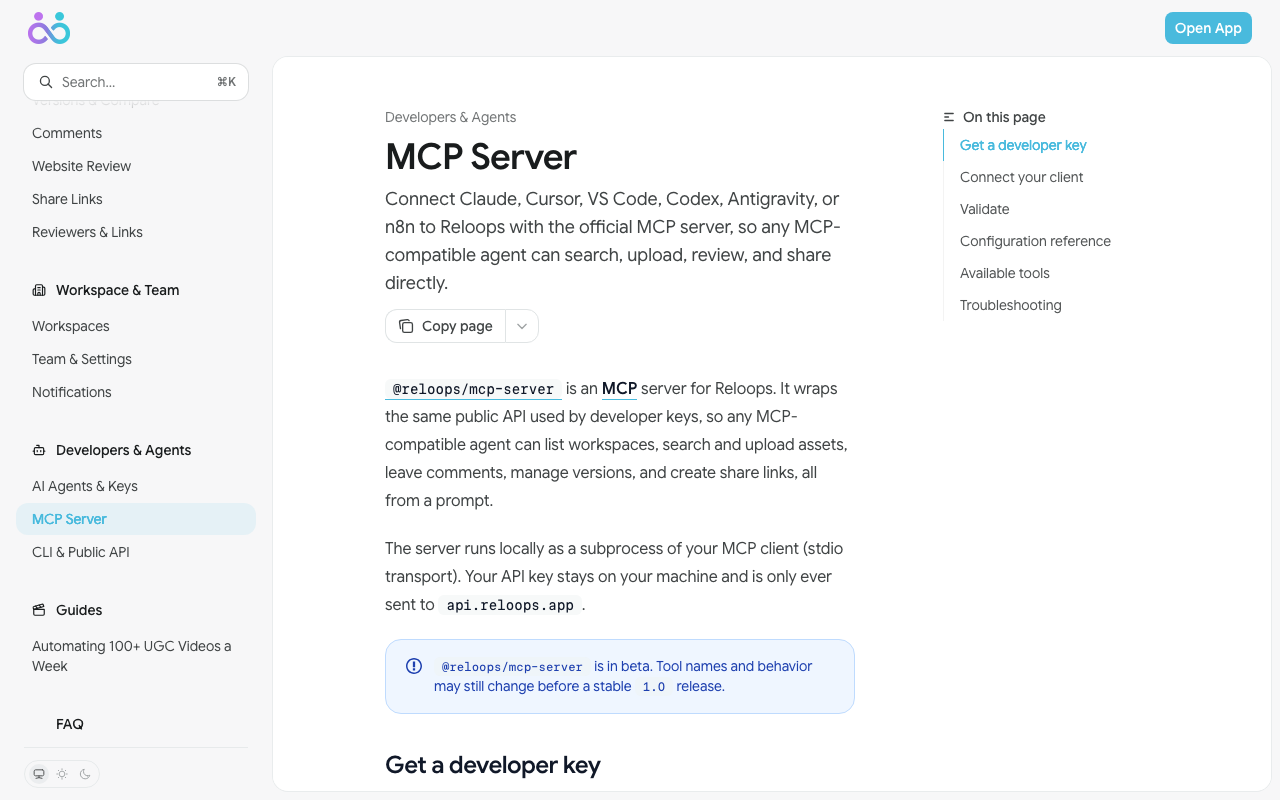Click the Search input field
Image resolution: width=1280 pixels, height=800 pixels.
(136, 82)
